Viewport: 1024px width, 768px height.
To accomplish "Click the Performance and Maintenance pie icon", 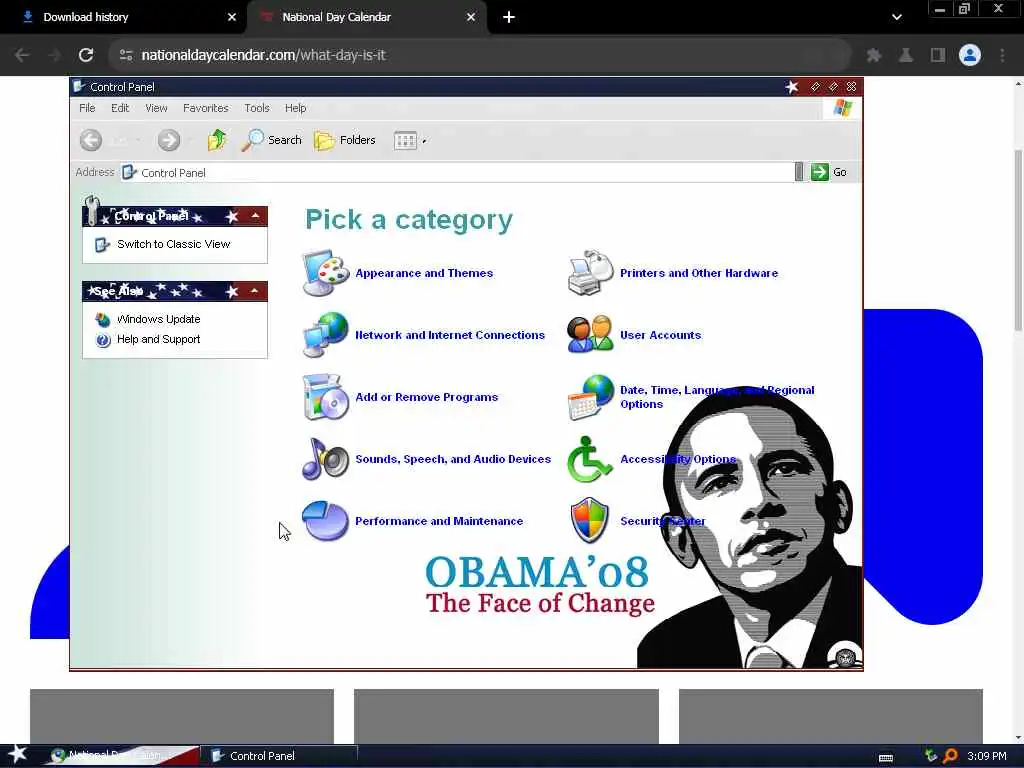I will point(325,520).
